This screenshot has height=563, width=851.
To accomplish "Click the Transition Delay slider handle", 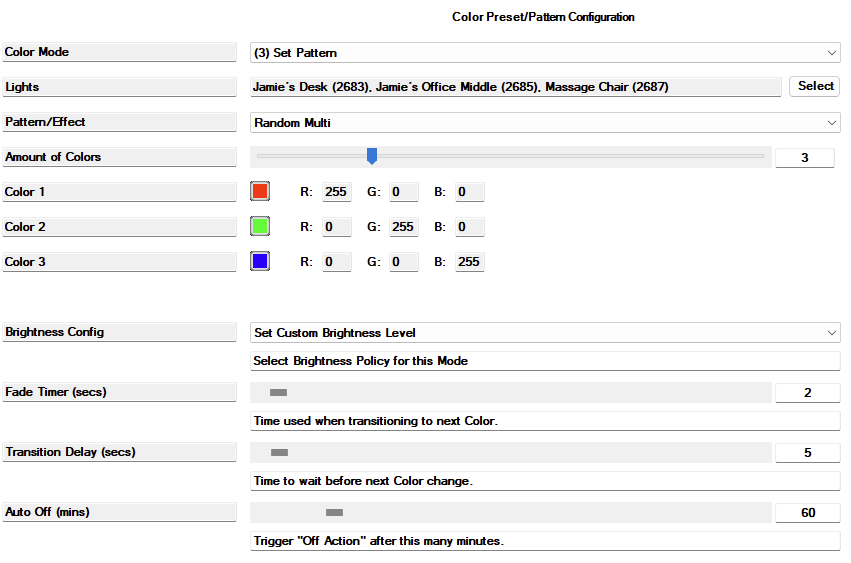I will tap(279, 453).
